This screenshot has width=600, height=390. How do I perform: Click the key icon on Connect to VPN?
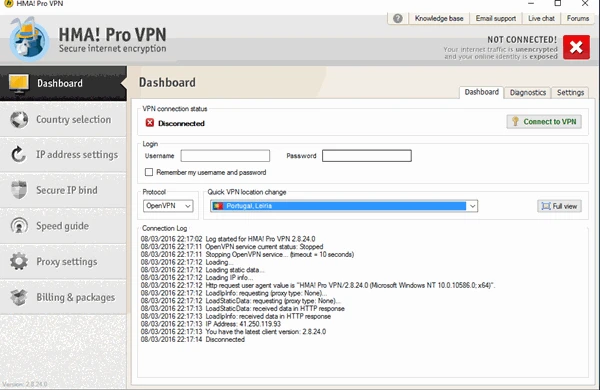515,121
